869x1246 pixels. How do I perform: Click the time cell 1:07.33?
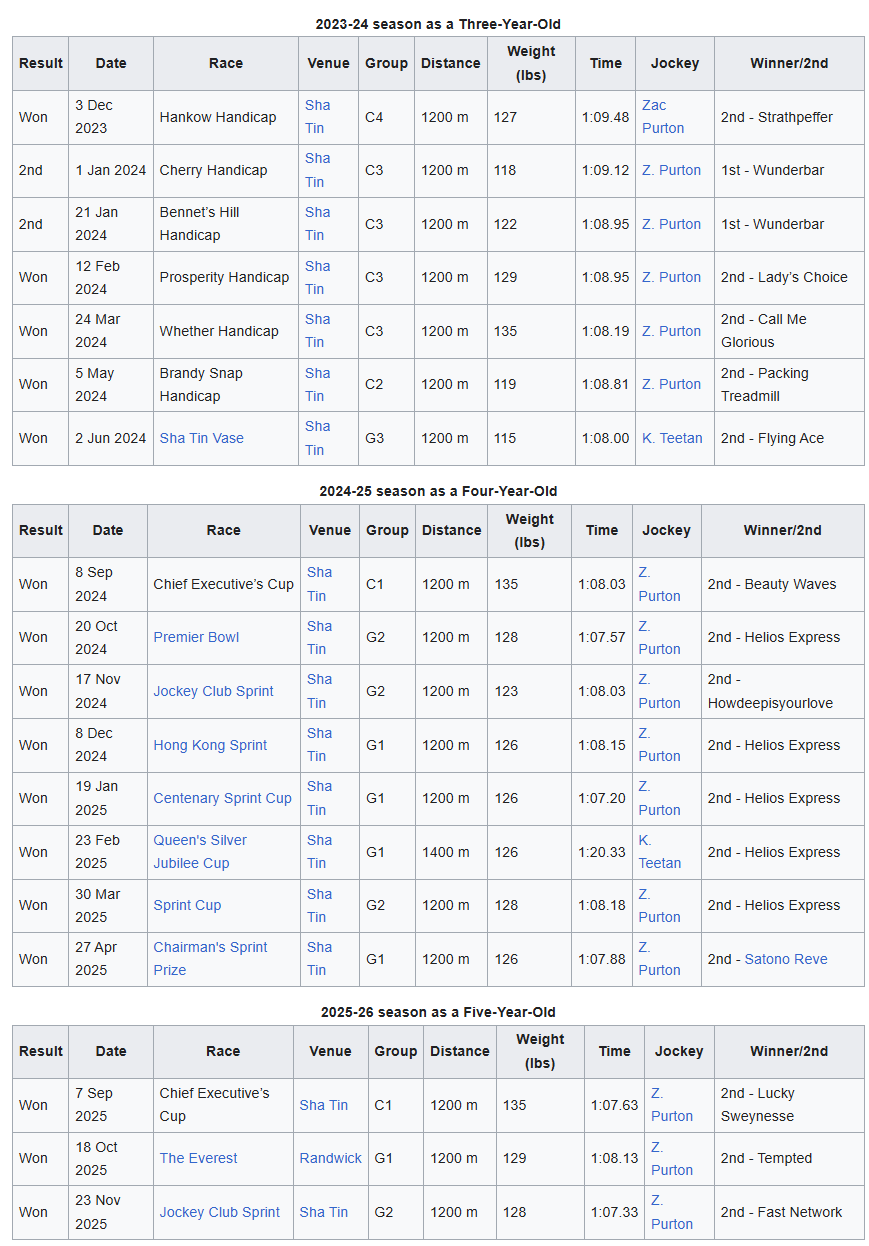click(x=614, y=1212)
